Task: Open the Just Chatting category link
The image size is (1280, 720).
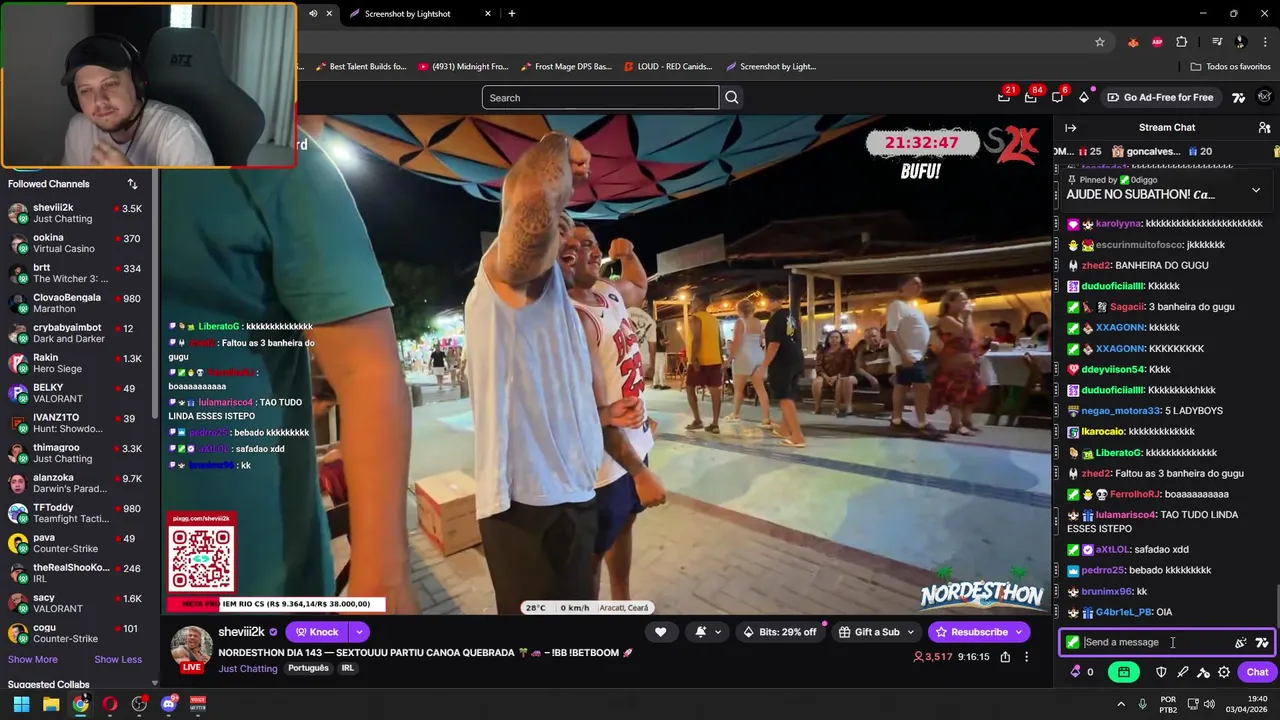Action: (x=248, y=668)
